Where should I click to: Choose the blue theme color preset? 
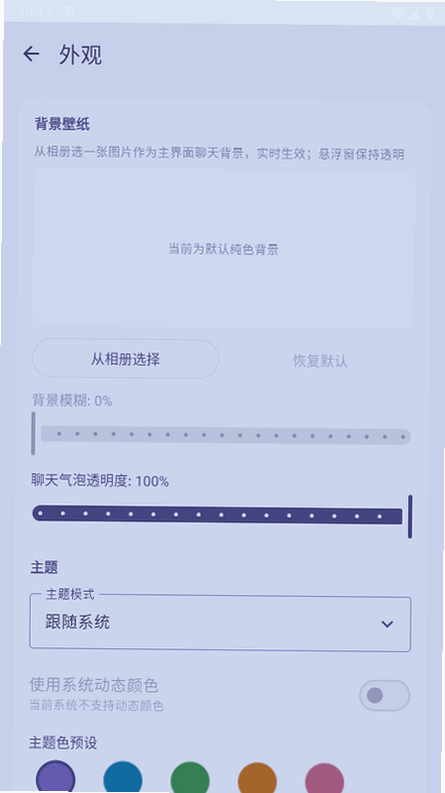[x=123, y=778]
